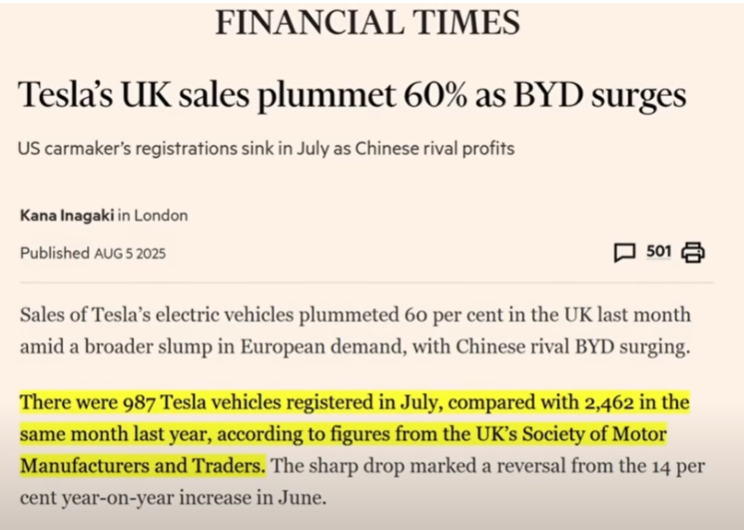Click the sentence beginning 'The sharp drop'

(480, 466)
